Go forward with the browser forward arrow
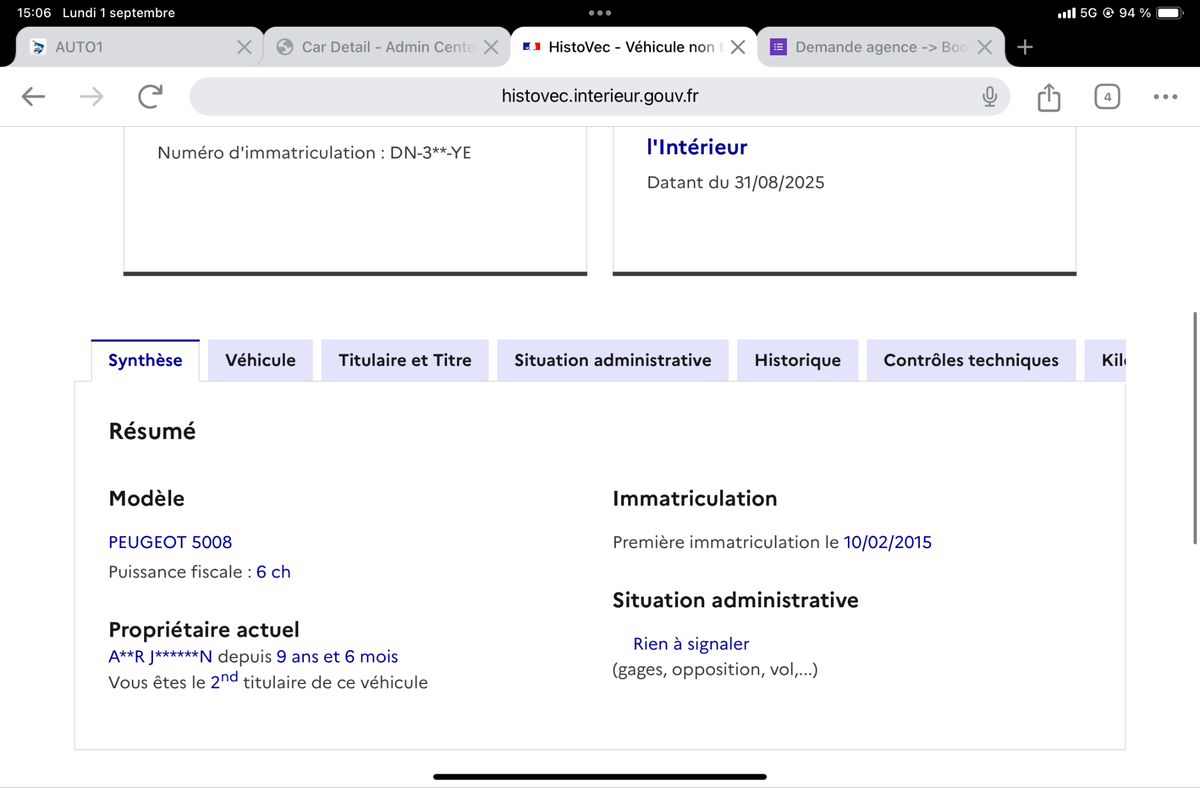 91,96
